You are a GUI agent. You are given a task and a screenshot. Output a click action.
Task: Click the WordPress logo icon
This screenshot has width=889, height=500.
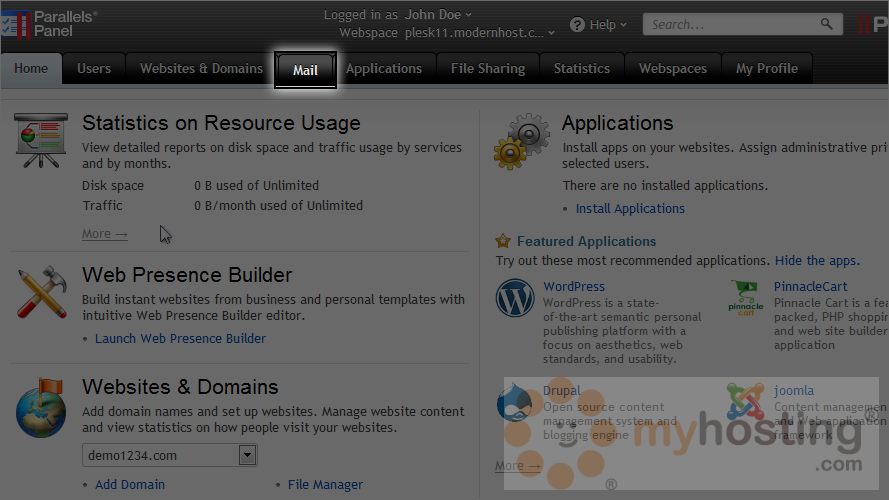(x=515, y=298)
